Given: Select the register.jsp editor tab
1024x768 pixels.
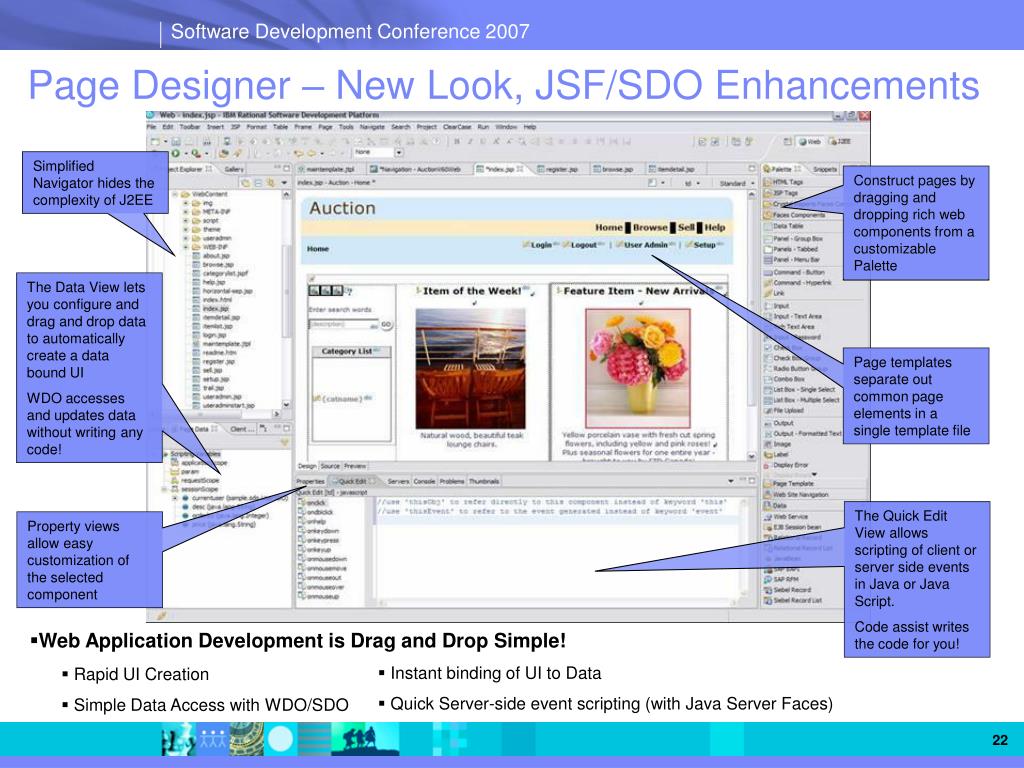Looking at the screenshot, I should coord(556,168).
